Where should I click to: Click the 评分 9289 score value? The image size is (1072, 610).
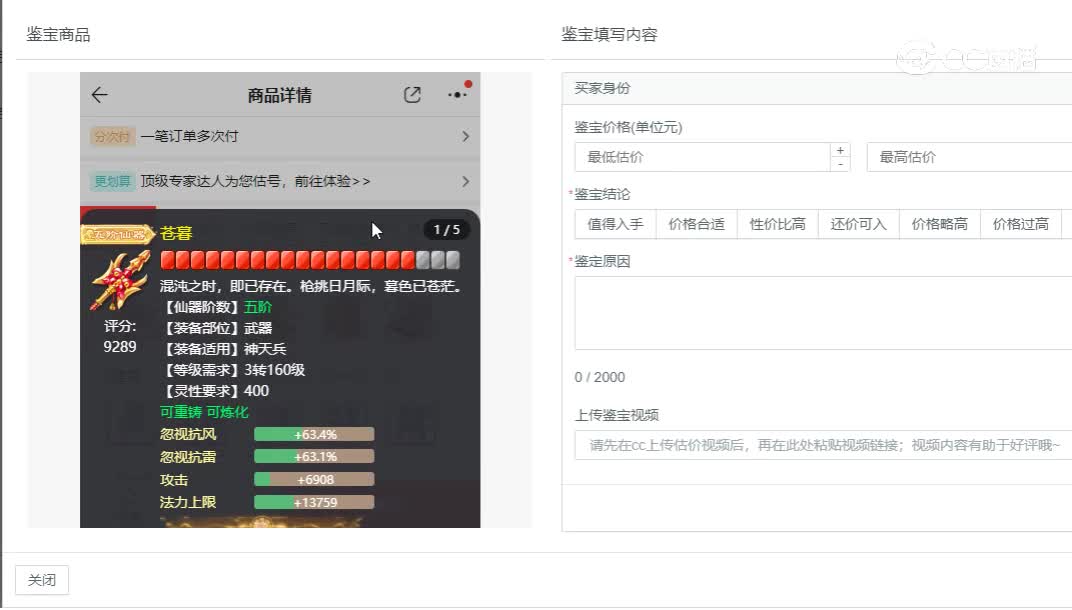[120, 347]
